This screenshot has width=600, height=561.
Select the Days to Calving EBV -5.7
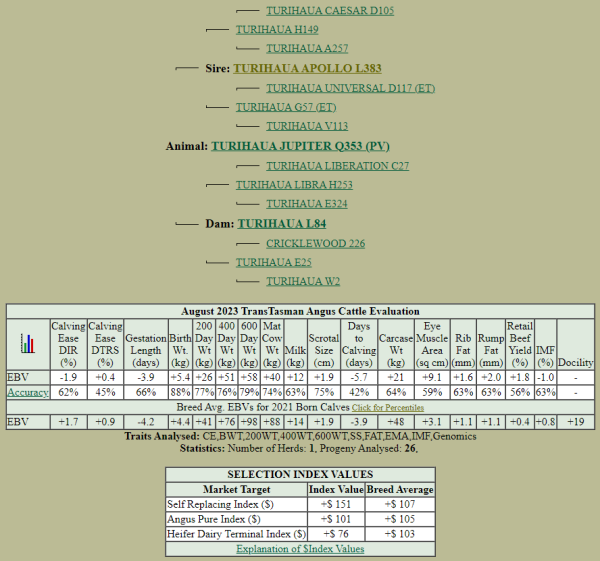tap(359, 378)
